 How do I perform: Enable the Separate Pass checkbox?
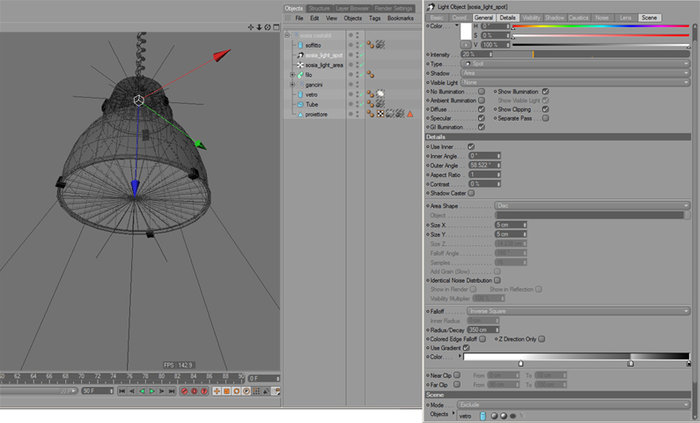pos(546,118)
